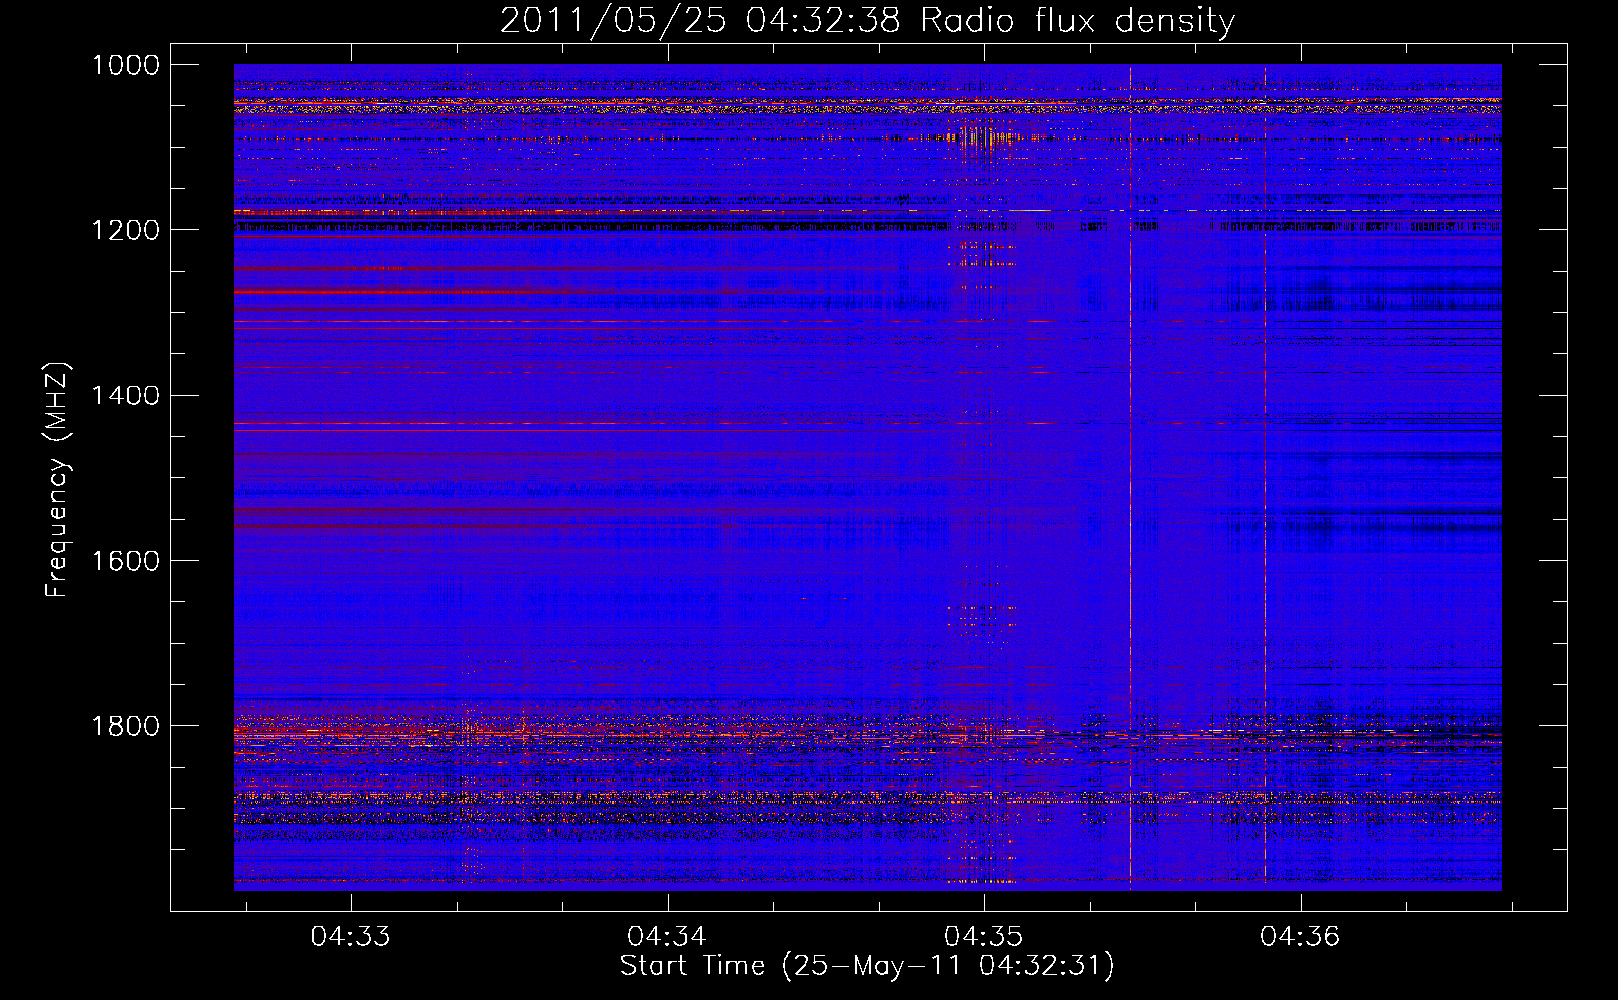Click the '1200' frequency axis label
This screenshot has width=1618, height=1000.
coord(125,230)
